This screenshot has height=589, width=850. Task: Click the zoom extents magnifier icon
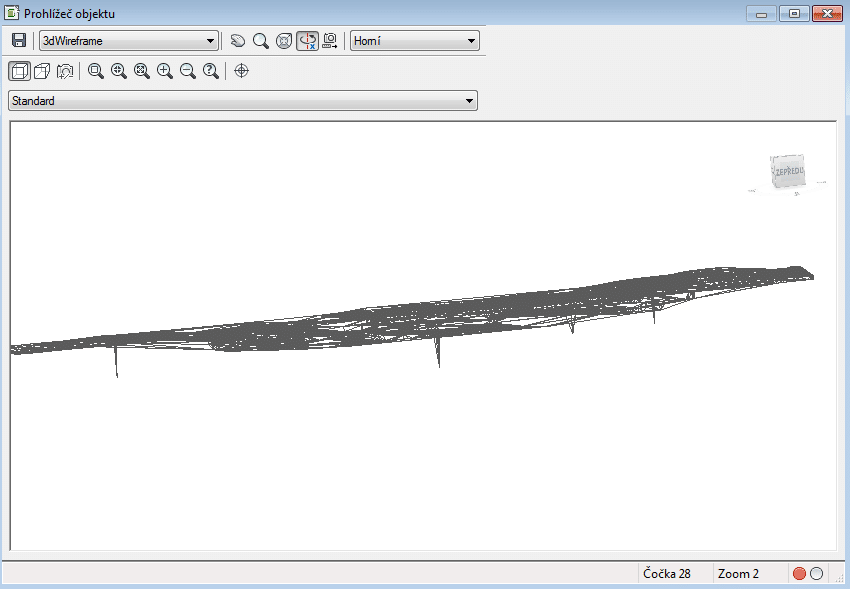click(x=142, y=71)
